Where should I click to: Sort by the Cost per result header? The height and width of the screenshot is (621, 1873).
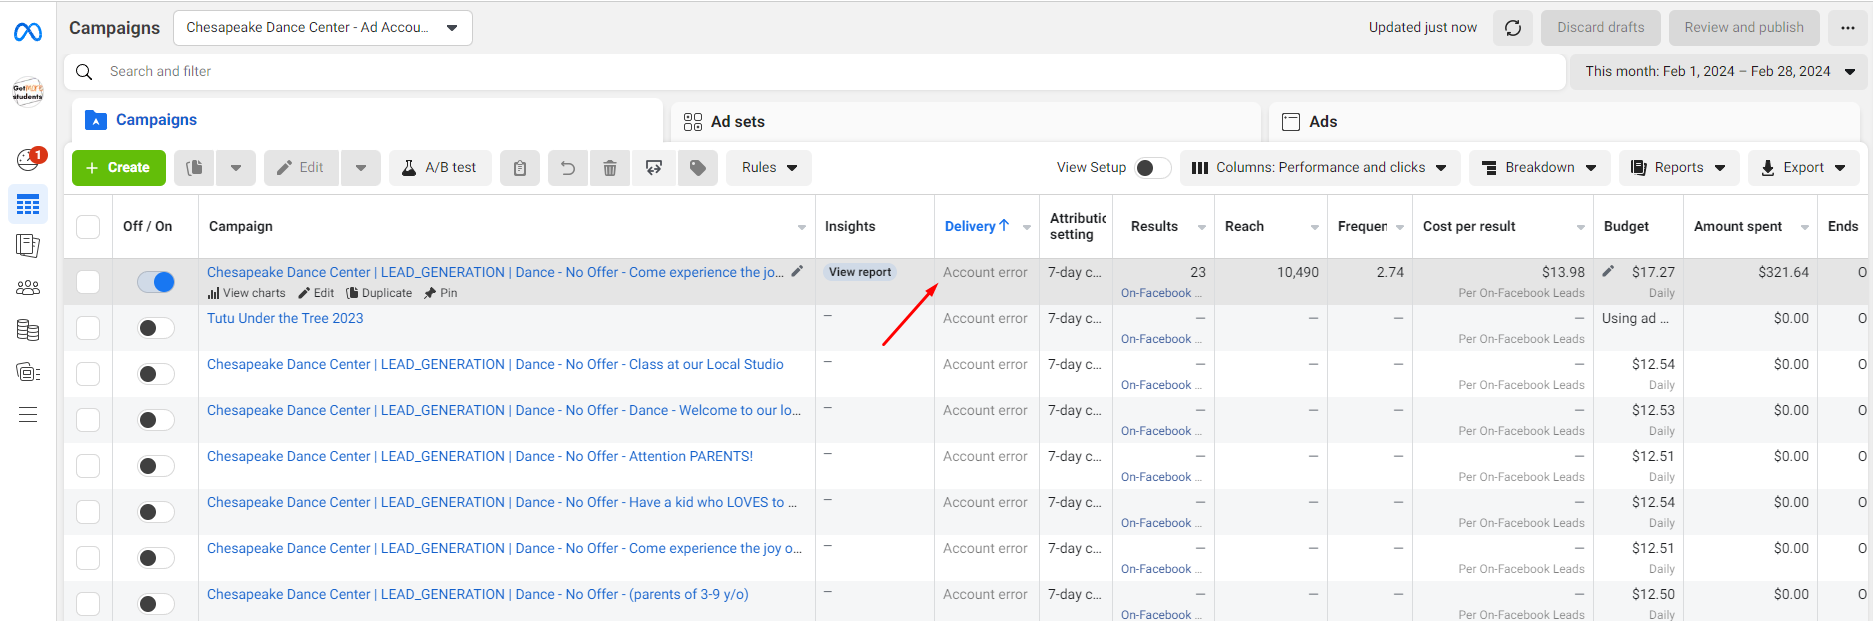tap(1469, 226)
